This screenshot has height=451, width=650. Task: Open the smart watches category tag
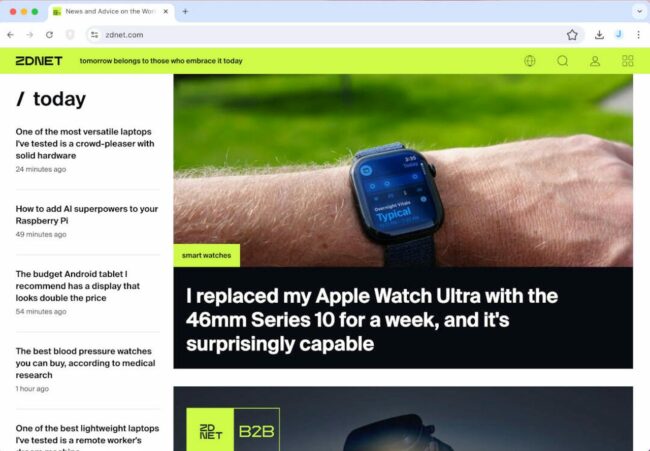[206, 255]
